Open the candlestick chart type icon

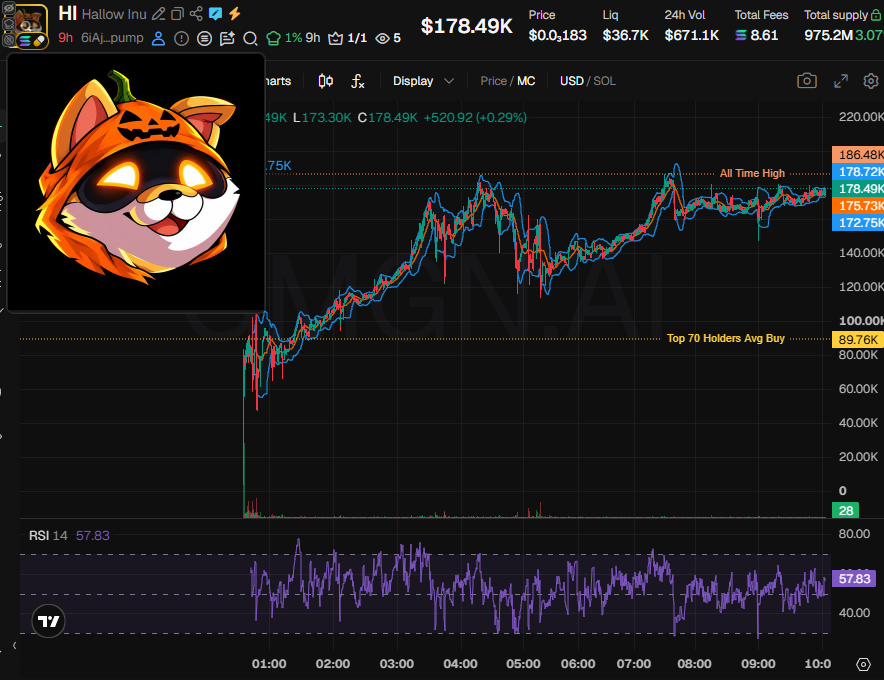coord(325,81)
